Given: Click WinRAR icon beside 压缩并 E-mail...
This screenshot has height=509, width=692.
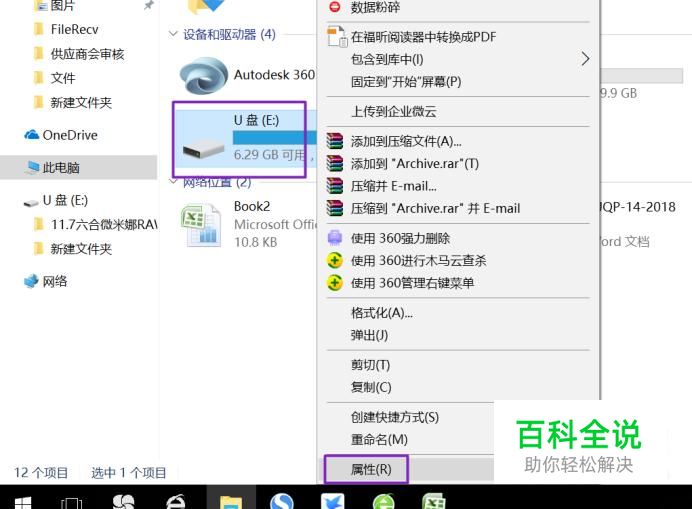Looking at the screenshot, I should 335,186.
